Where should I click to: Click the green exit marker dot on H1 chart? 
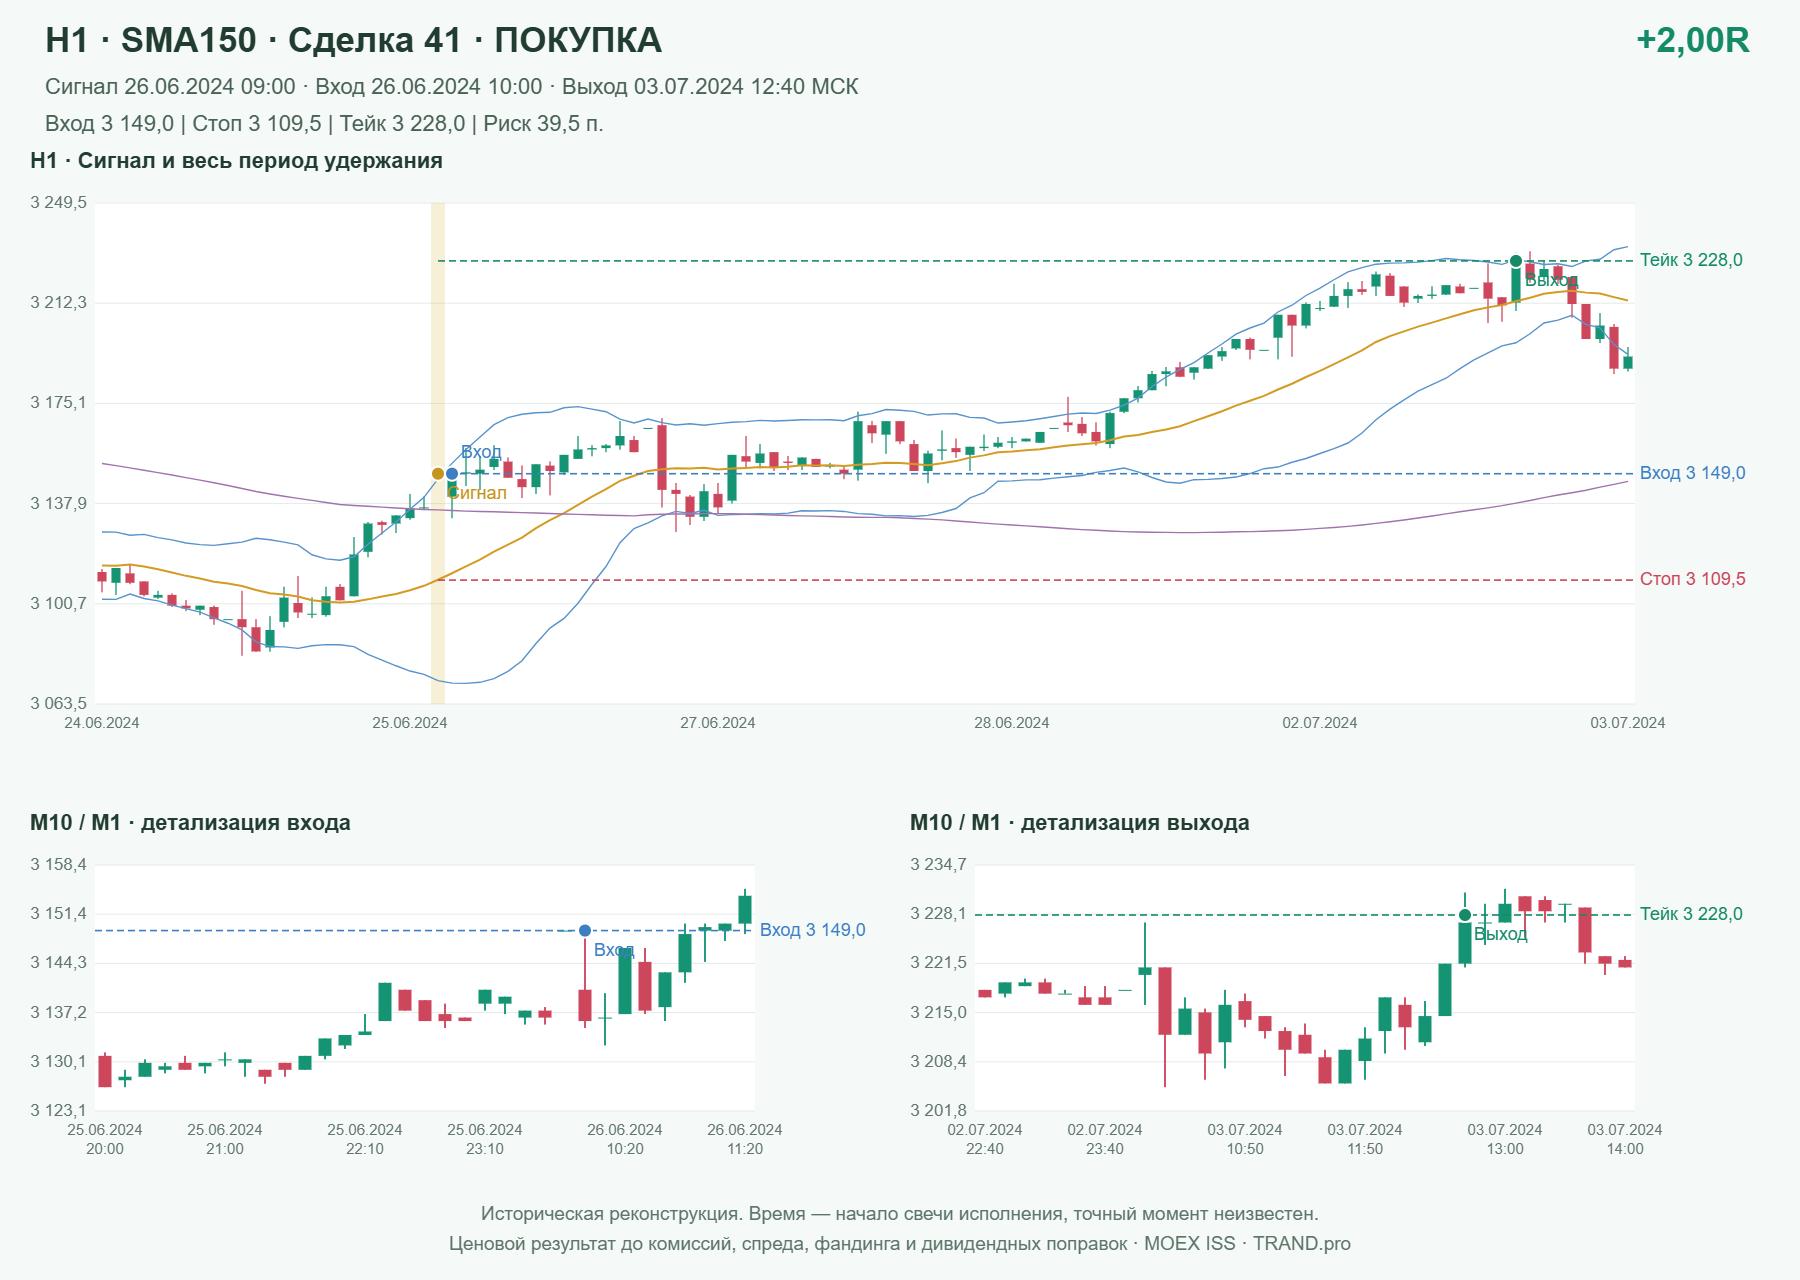pyautogui.click(x=1516, y=261)
